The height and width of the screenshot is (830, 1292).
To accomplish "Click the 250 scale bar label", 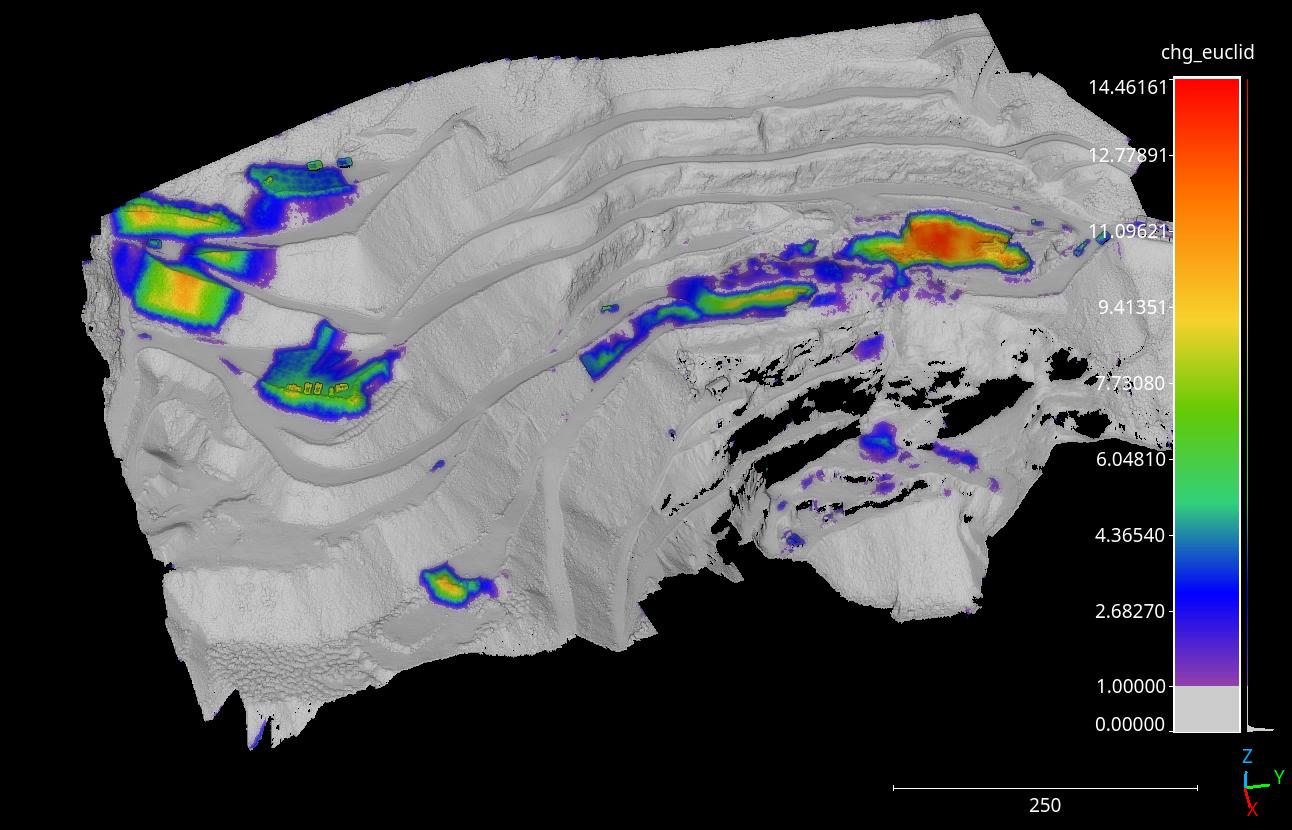I will click(x=1044, y=806).
